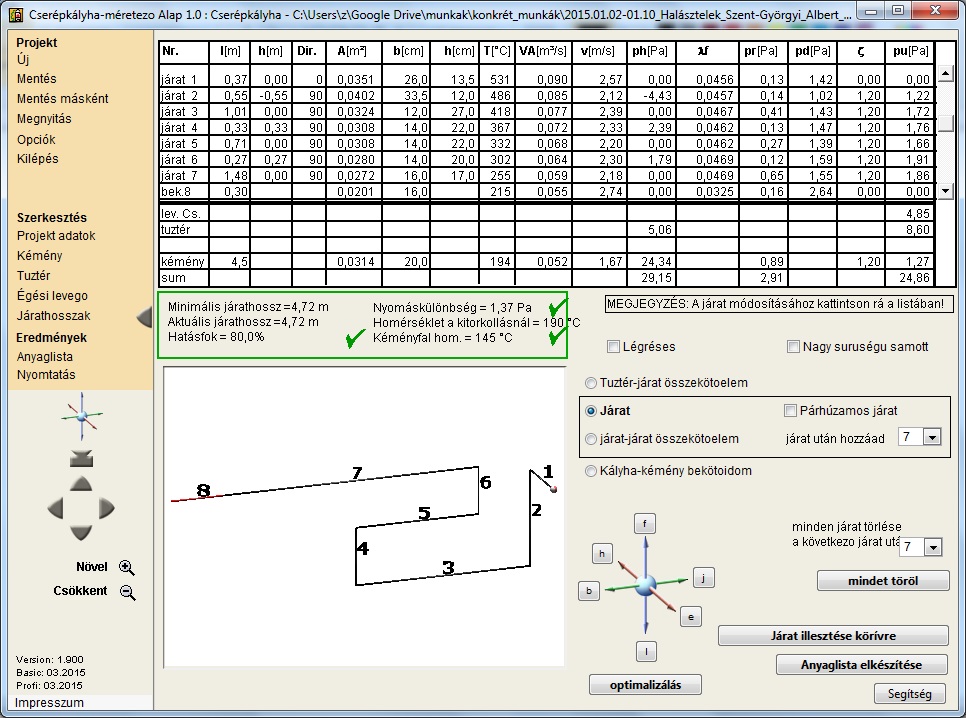Enable the Légréses checkbox
Viewport: 966px width, 718px height.
(x=614, y=347)
